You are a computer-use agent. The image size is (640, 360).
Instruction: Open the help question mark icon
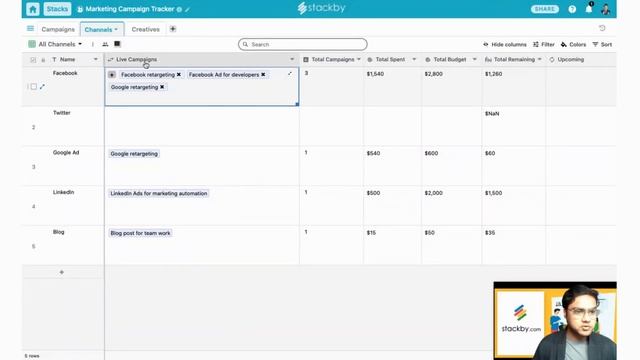572,9
